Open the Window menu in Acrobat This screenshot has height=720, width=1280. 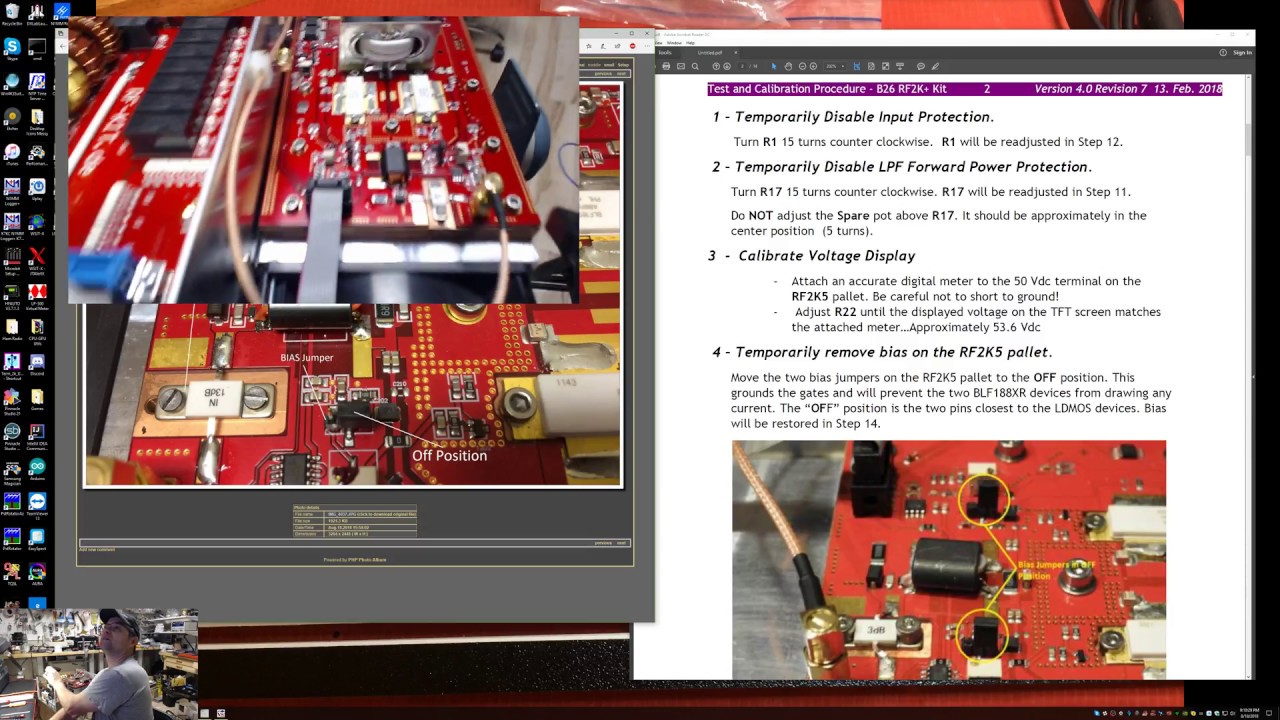point(674,43)
